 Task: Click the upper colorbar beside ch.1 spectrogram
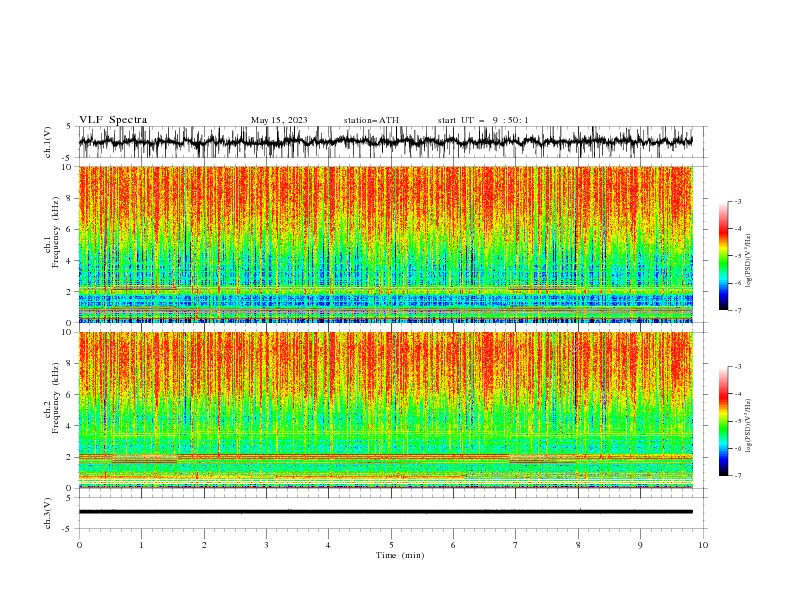724,256
